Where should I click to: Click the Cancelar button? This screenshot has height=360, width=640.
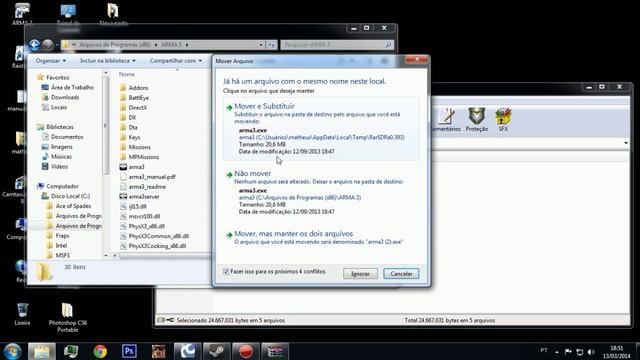click(401, 274)
